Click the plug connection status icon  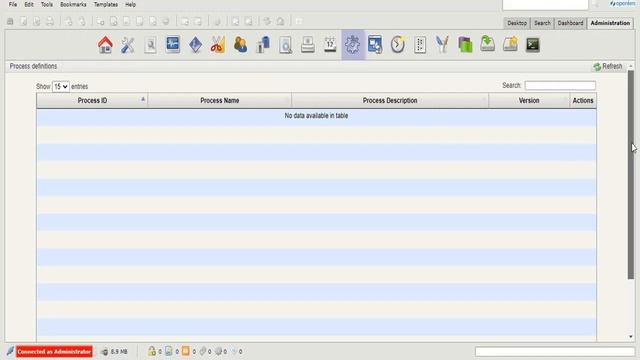(x=10, y=351)
